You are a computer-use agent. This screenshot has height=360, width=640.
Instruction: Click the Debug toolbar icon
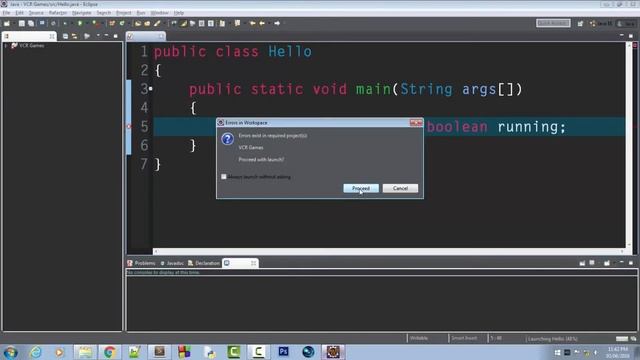[65, 23]
